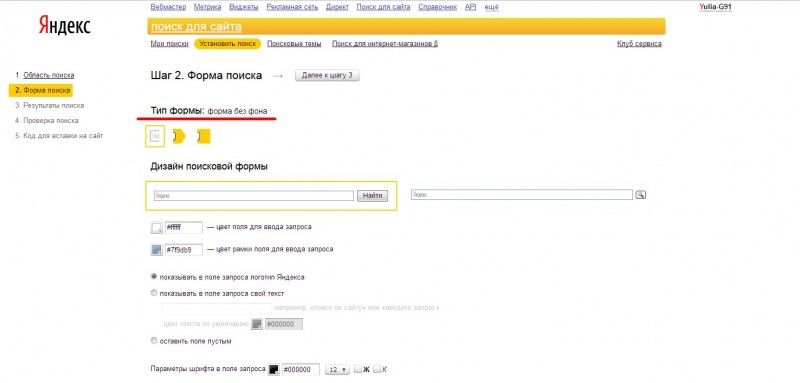Image resolution: width=800 pixels, height=383 pixels.
Task: Click the search input in the Найти design
Action: click(254, 196)
